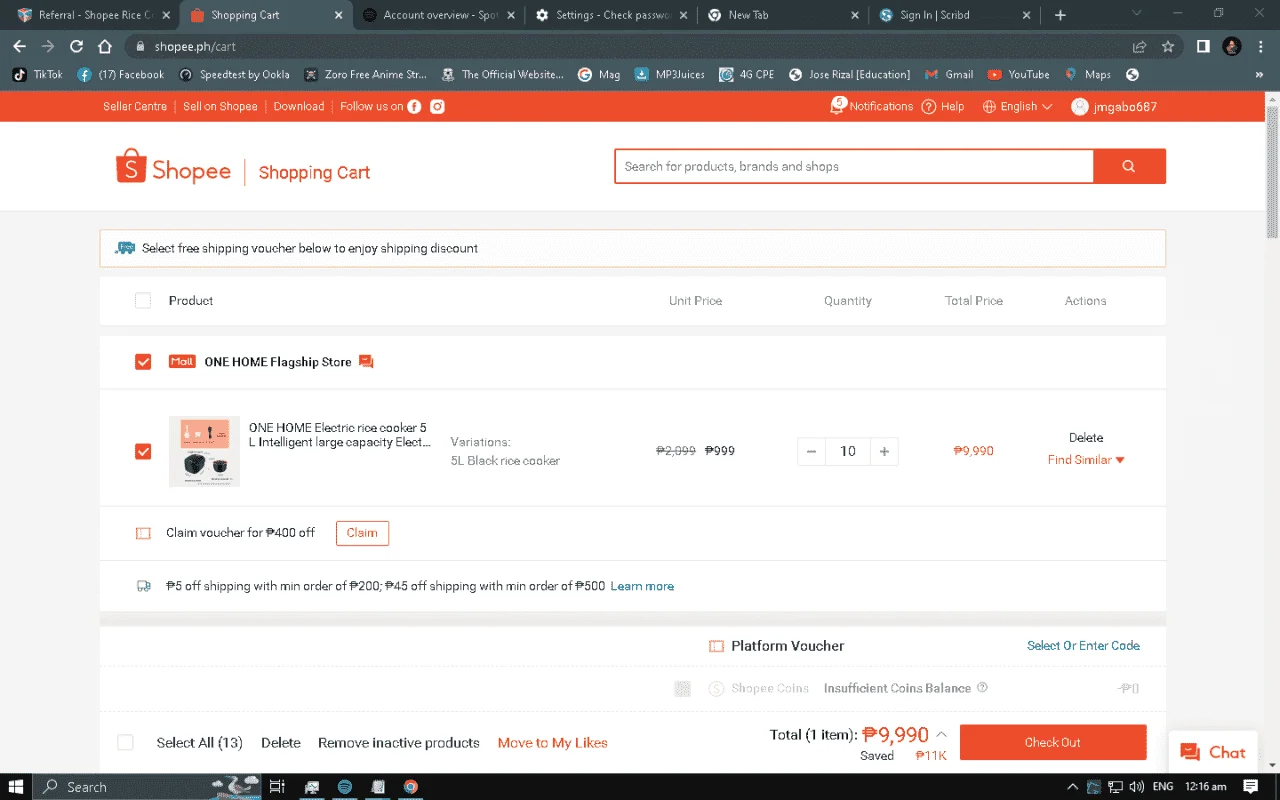Click the product search field
This screenshot has width=1280, height=800.
[x=854, y=166]
